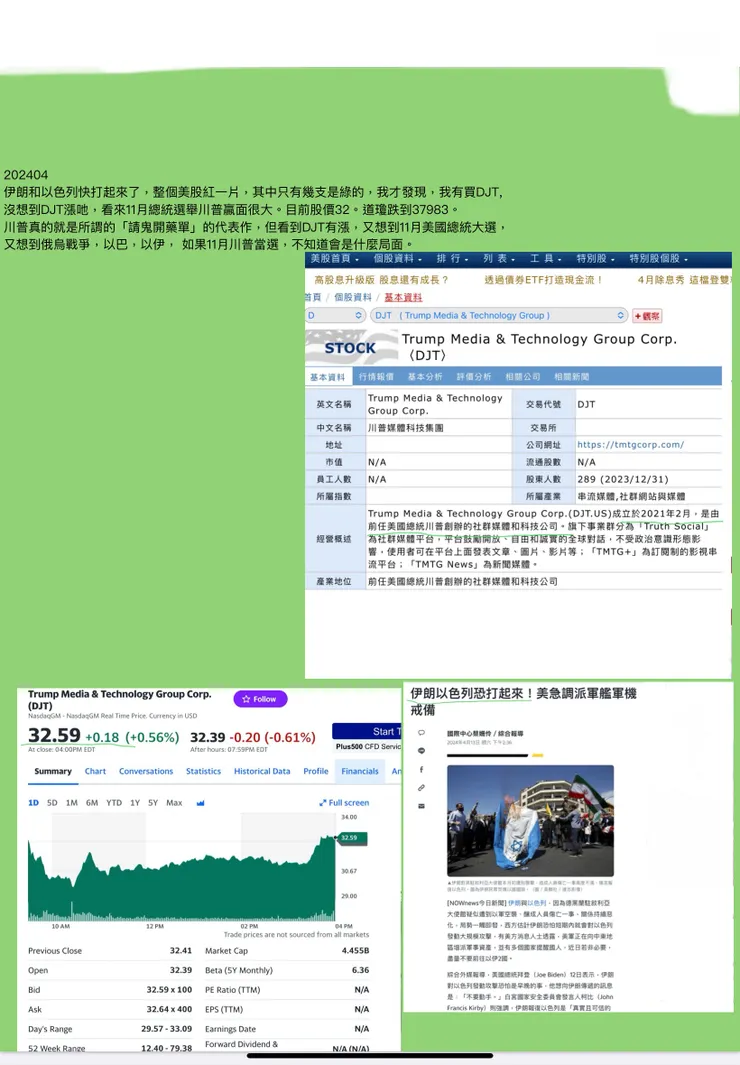Select the 5Y chart range

click(153, 803)
